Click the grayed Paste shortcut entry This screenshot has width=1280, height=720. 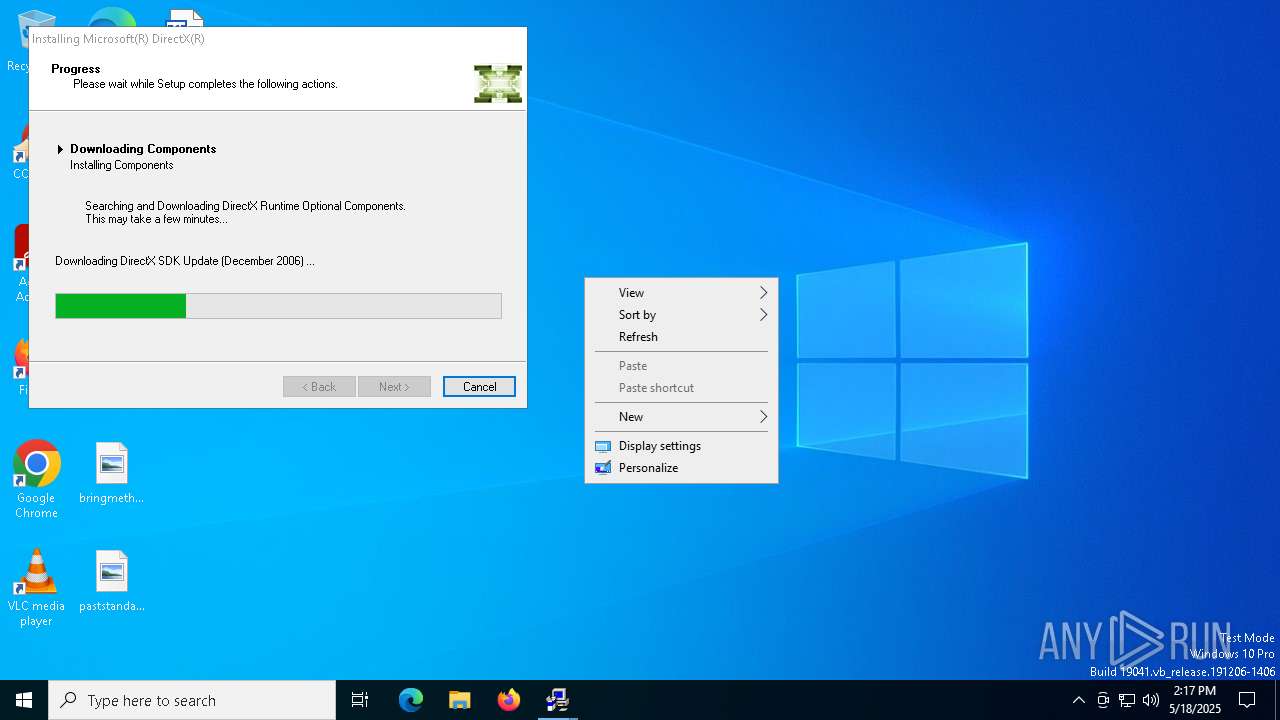pyautogui.click(x=681, y=388)
